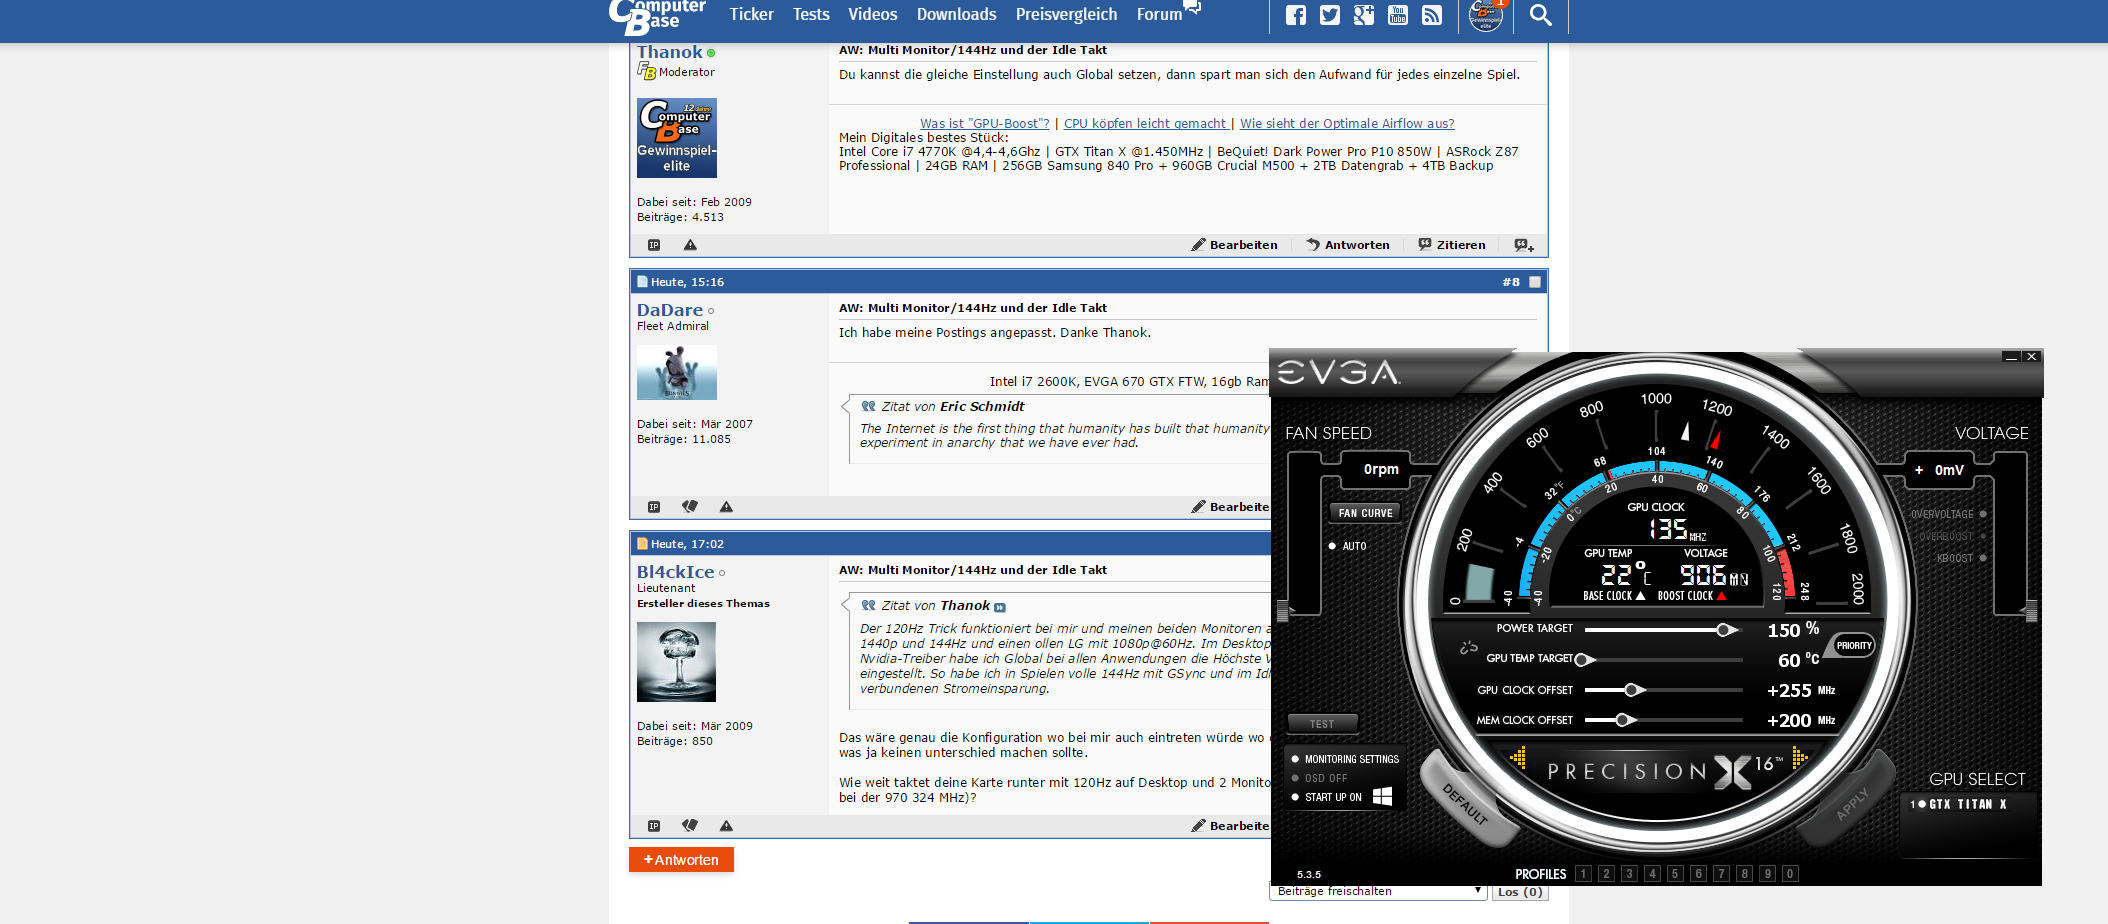Open the Google+ icon in header
The height and width of the screenshot is (924, 2108).
pyautogui.click(x=1363, y=15)
